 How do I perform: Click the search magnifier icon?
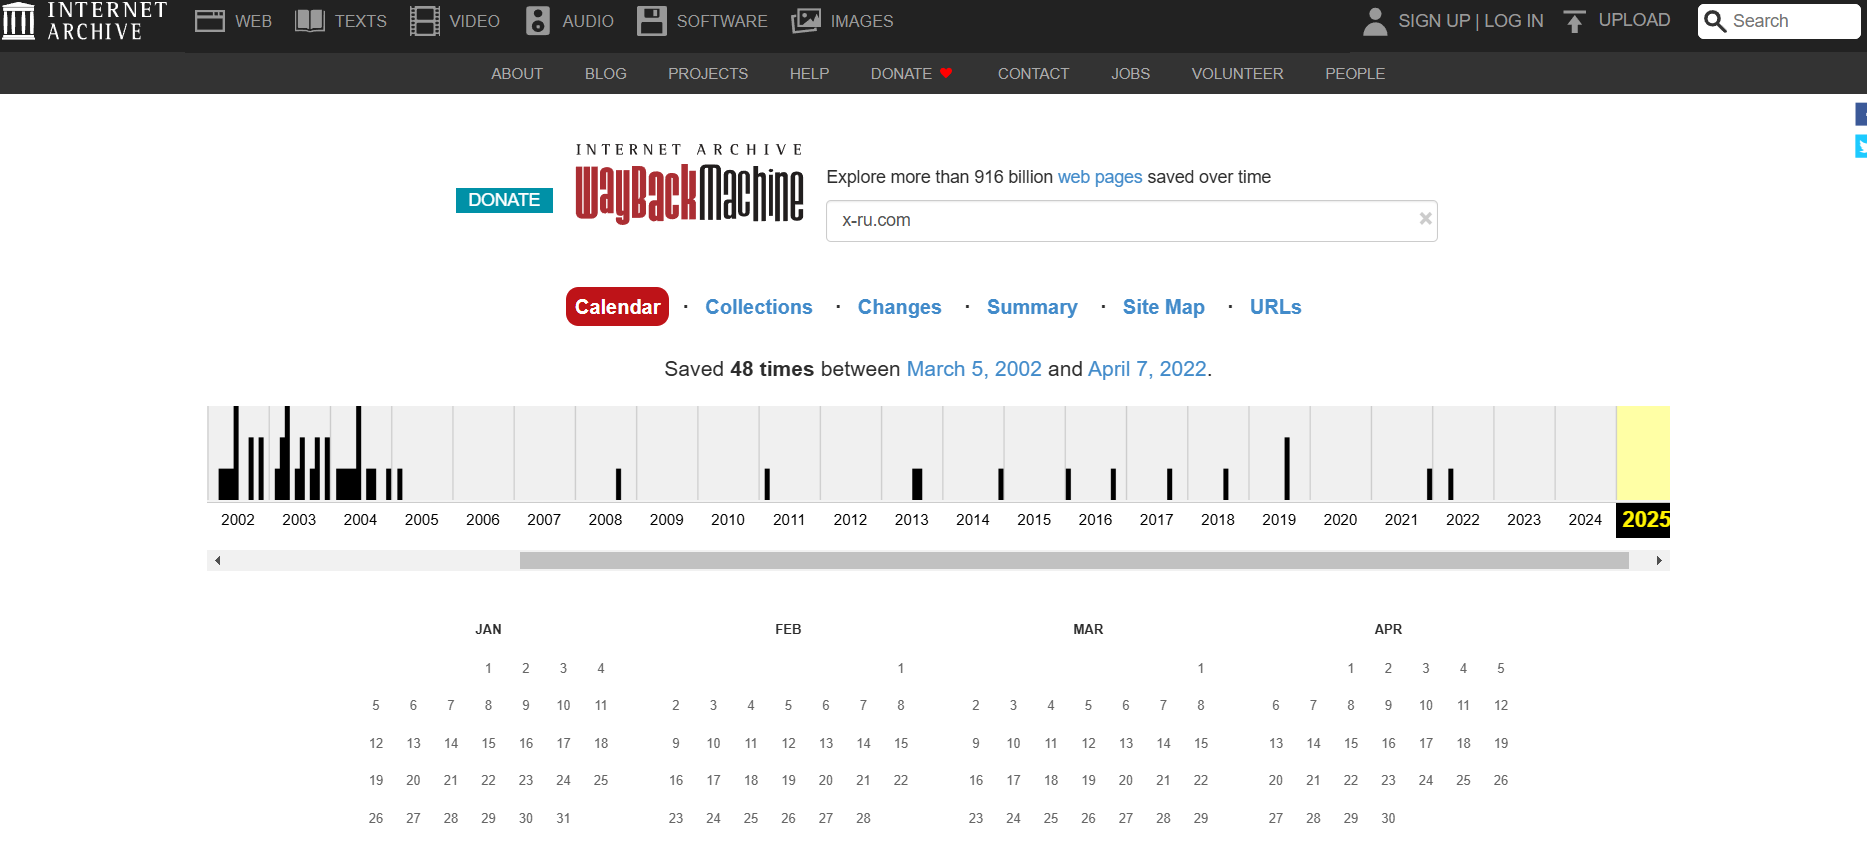pos(1715,21)
